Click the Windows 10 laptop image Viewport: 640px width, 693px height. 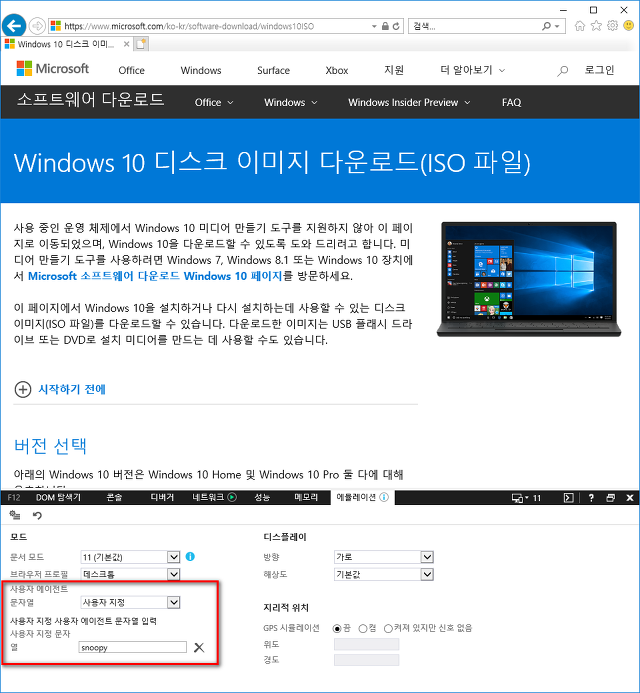pyautogui.click(x=529, y=279)
